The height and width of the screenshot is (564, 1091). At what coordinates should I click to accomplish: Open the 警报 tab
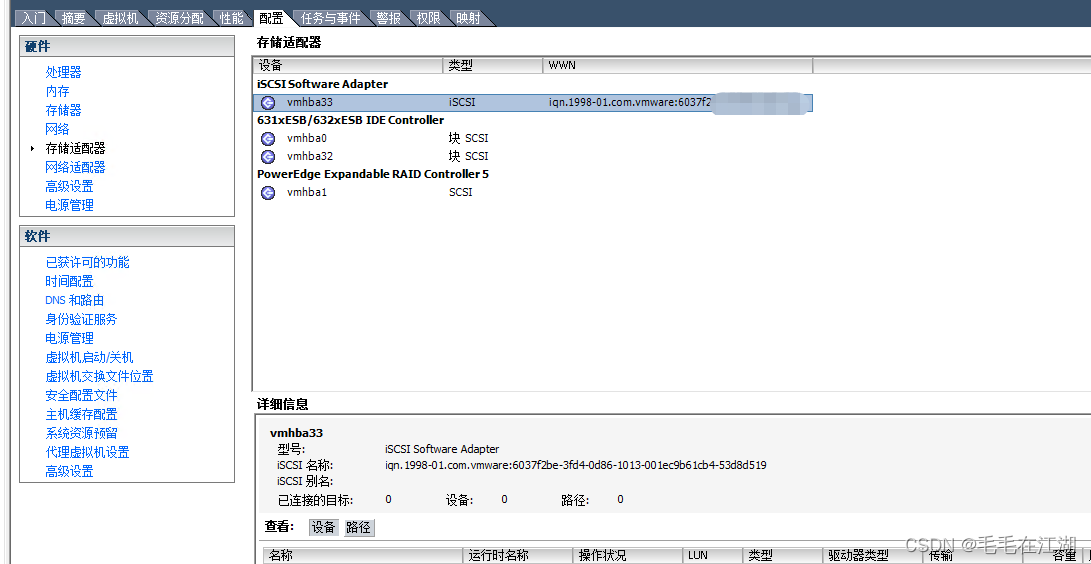click(x=388, y=18)
